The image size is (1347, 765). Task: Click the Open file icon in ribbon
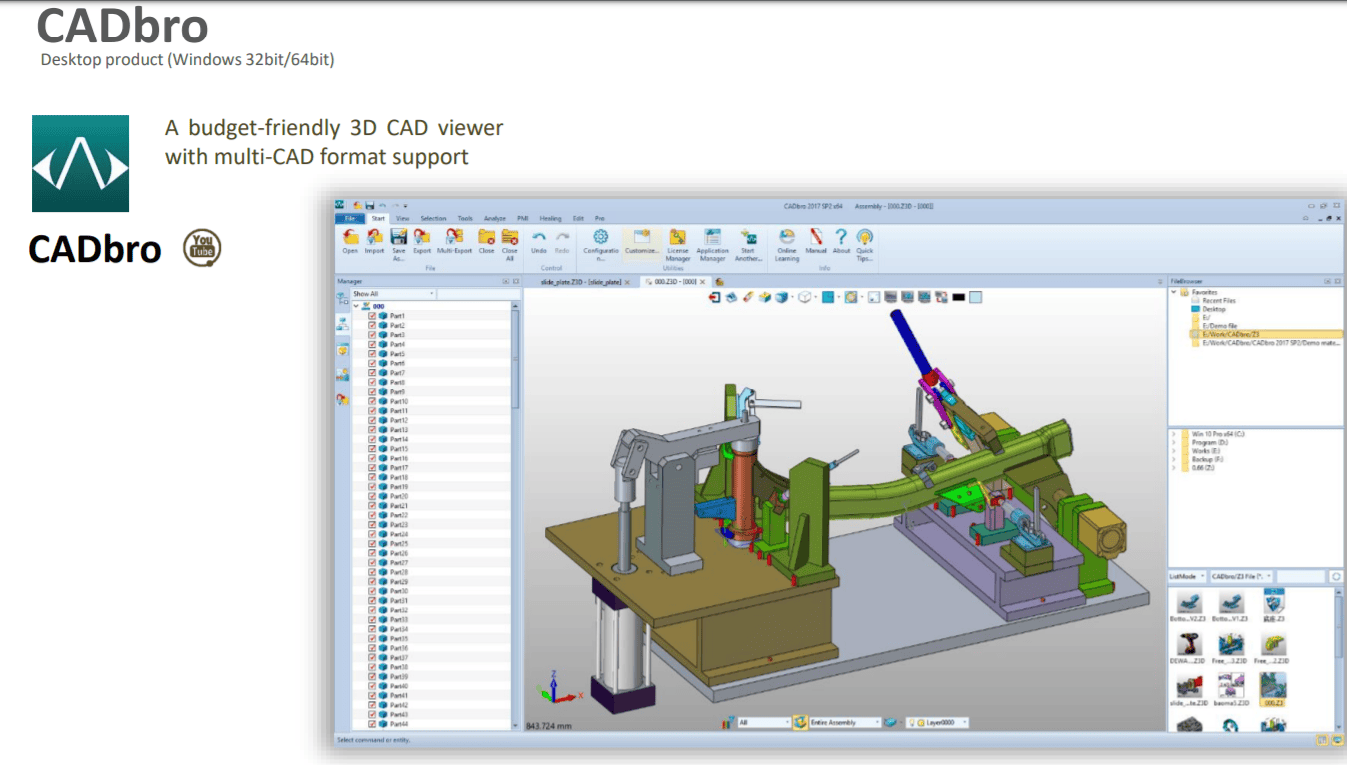click(x=350, y=238)
